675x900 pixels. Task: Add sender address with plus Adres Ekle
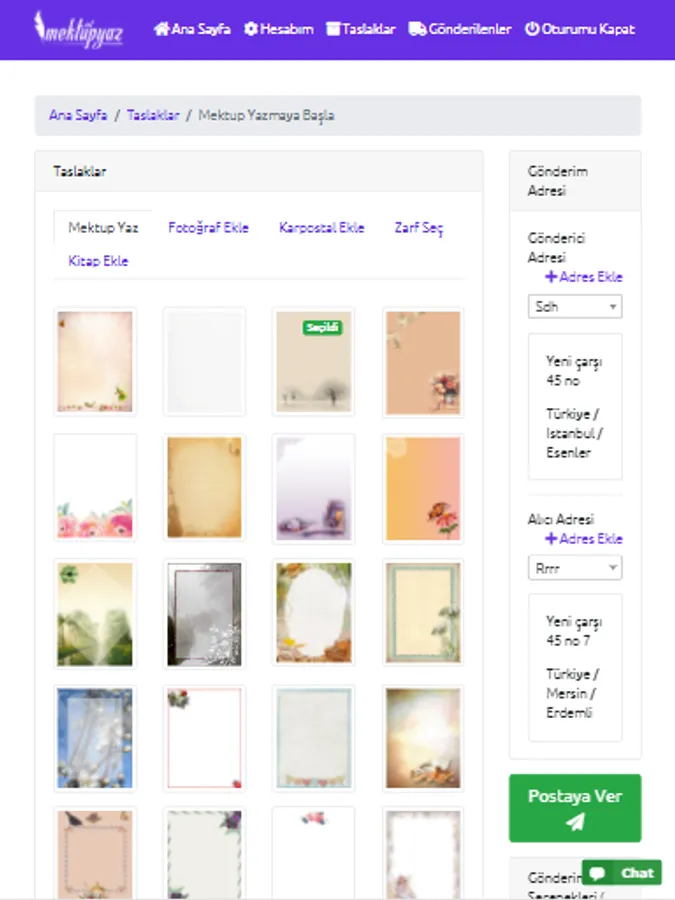584,277
